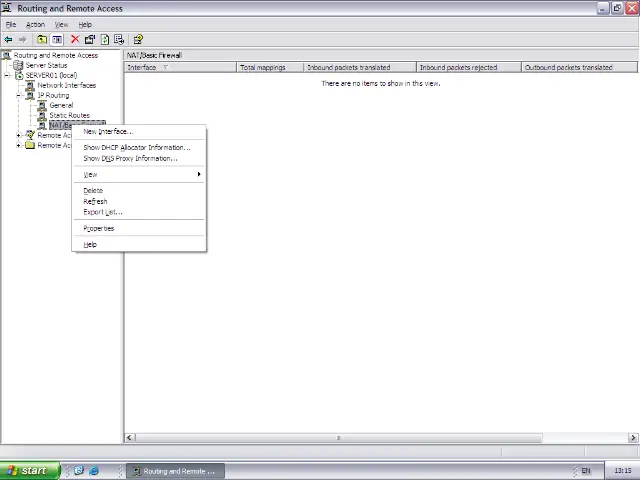Click the Export List toolbar icon
640x480 pixels.
tap(119, 39)
